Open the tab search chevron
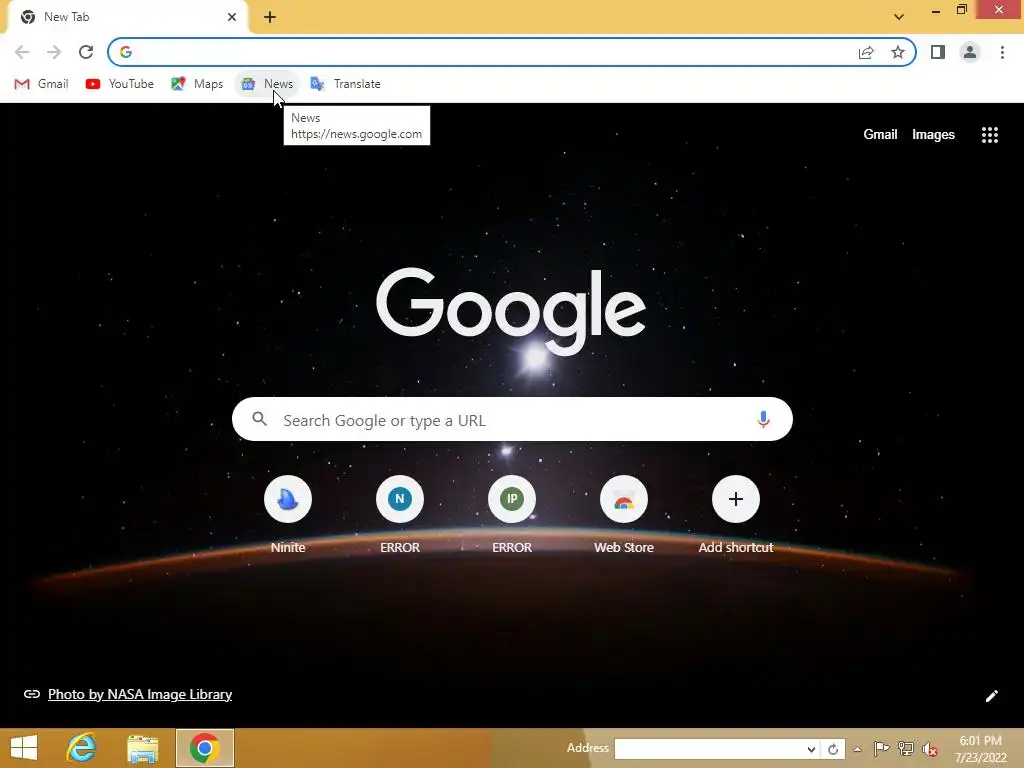Screen dimensions: 1024x768 point(899,17)
